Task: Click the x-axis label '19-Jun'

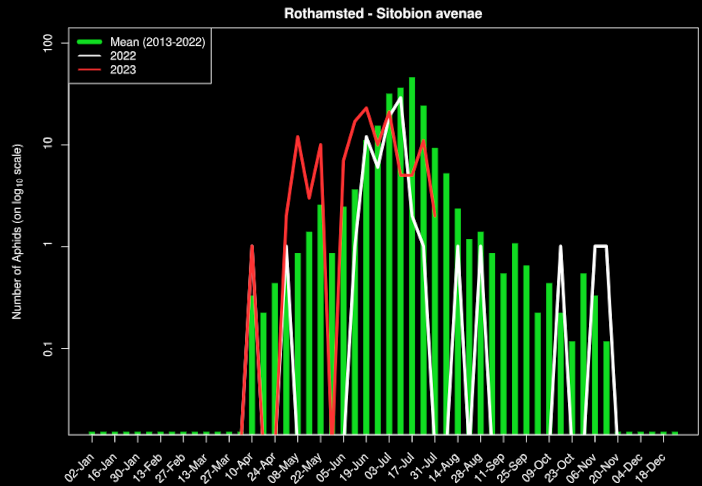Action: (x=354, y=467)
